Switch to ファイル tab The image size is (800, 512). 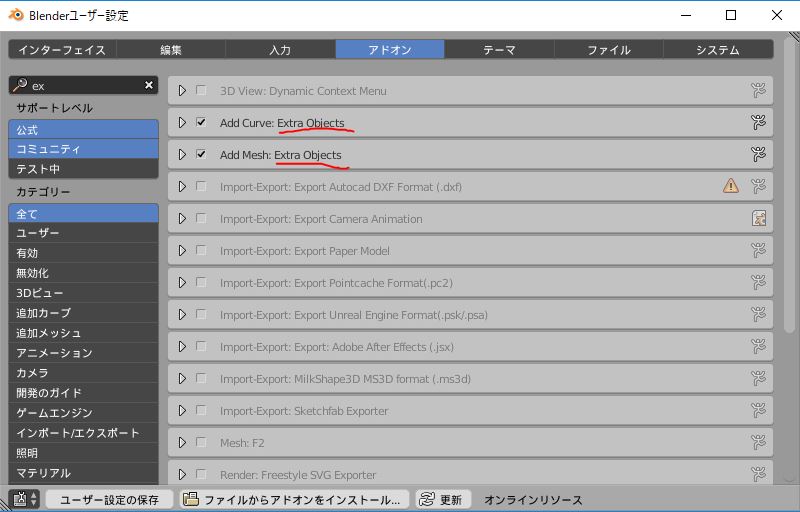click(x=609, y=49)
